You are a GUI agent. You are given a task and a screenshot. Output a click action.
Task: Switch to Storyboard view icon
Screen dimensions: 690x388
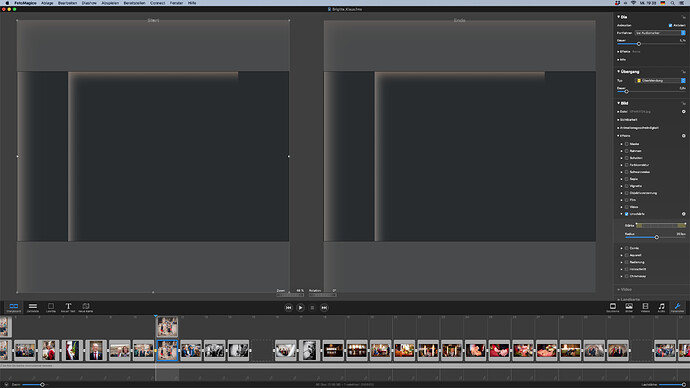point(14,307)
